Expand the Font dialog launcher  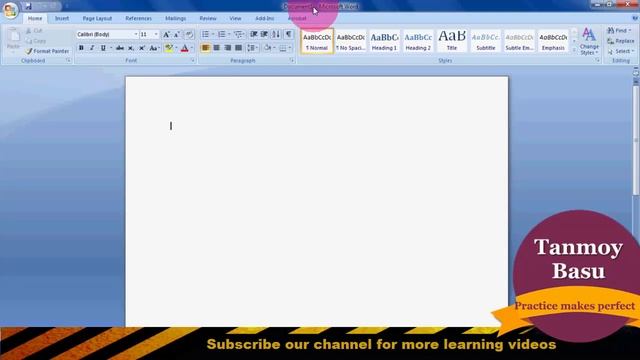coord(193,60)
